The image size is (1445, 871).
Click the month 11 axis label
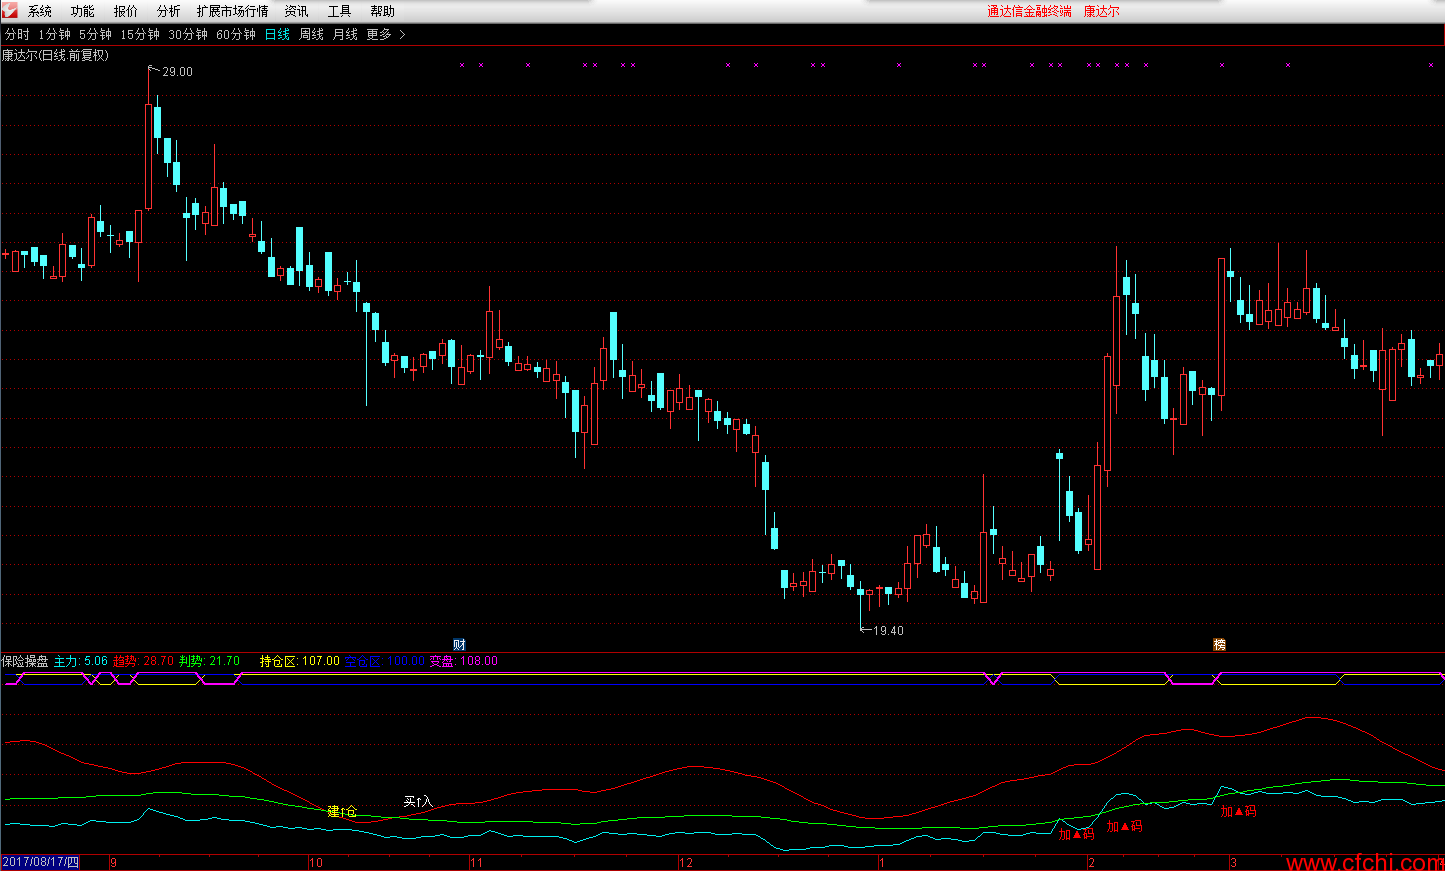click(x=476, y=863)
